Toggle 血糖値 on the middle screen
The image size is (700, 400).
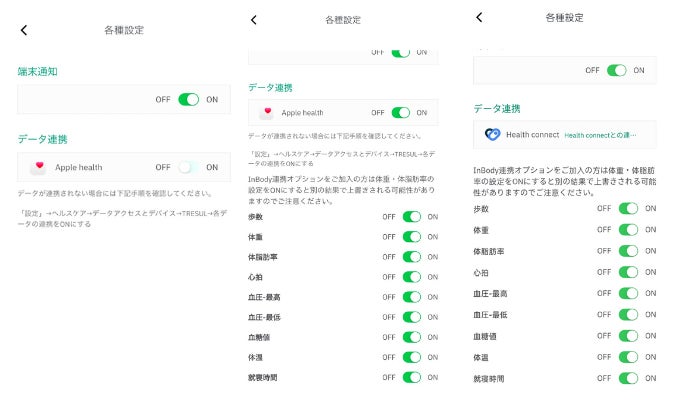[x=412, y=337]
